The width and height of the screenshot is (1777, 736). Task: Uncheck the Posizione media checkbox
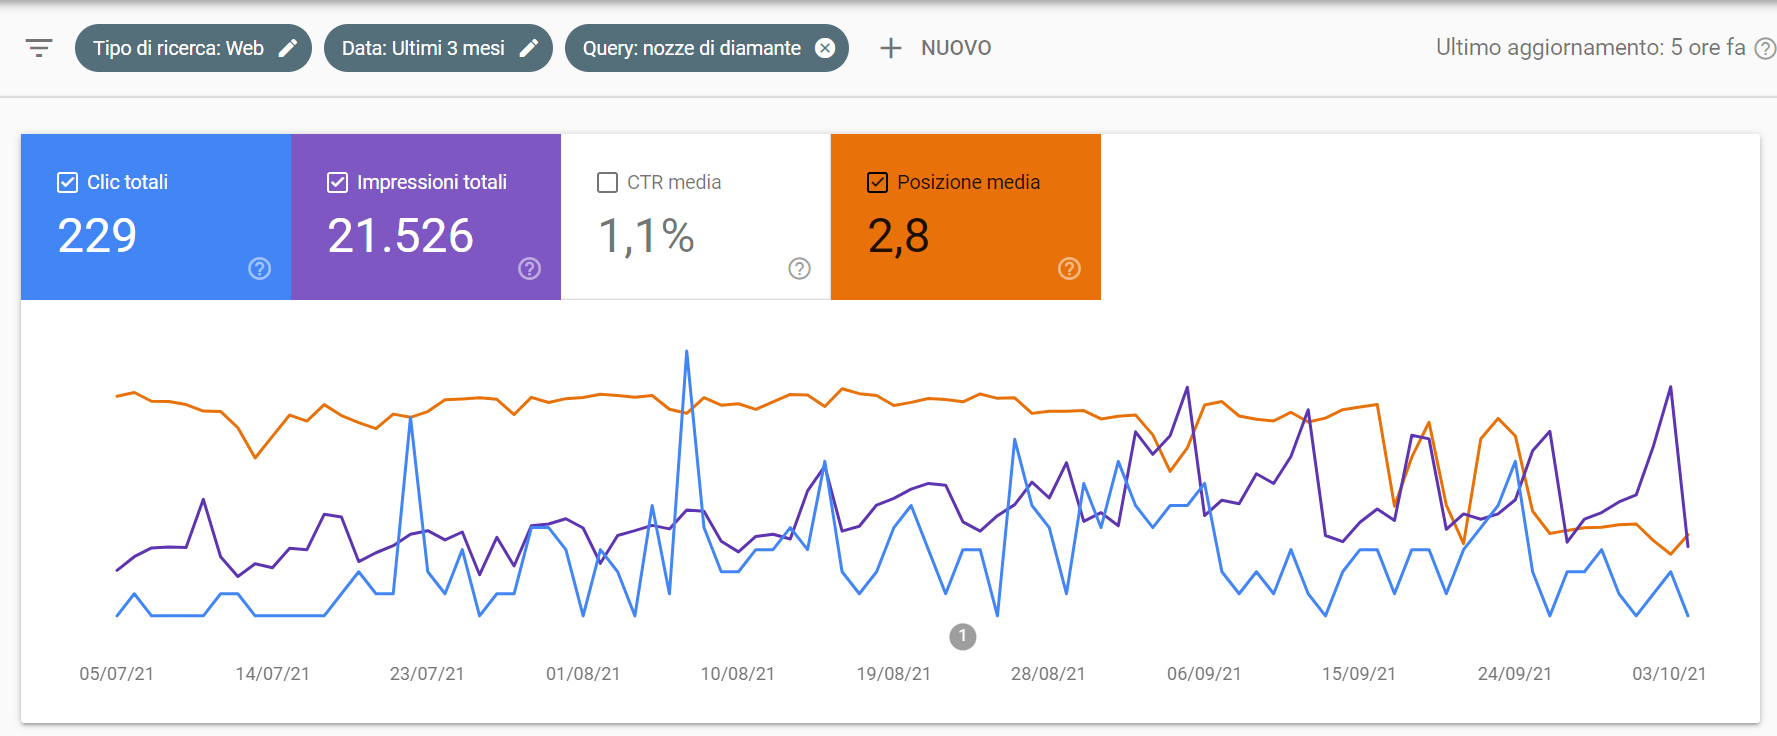click(x=877, y=182)
